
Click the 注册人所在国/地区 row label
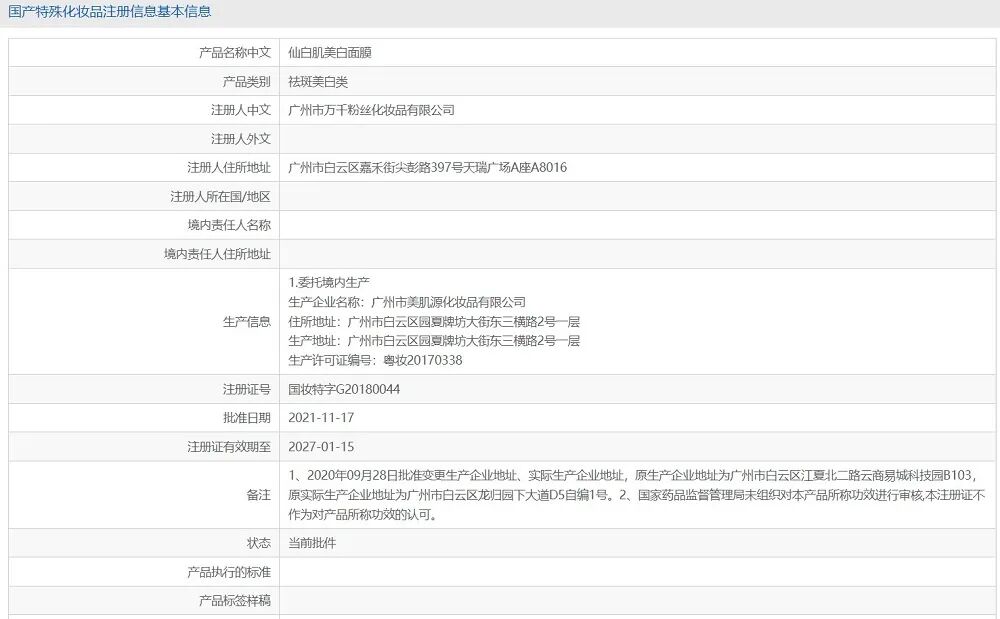pyautogui.click(x=225, y=196)
